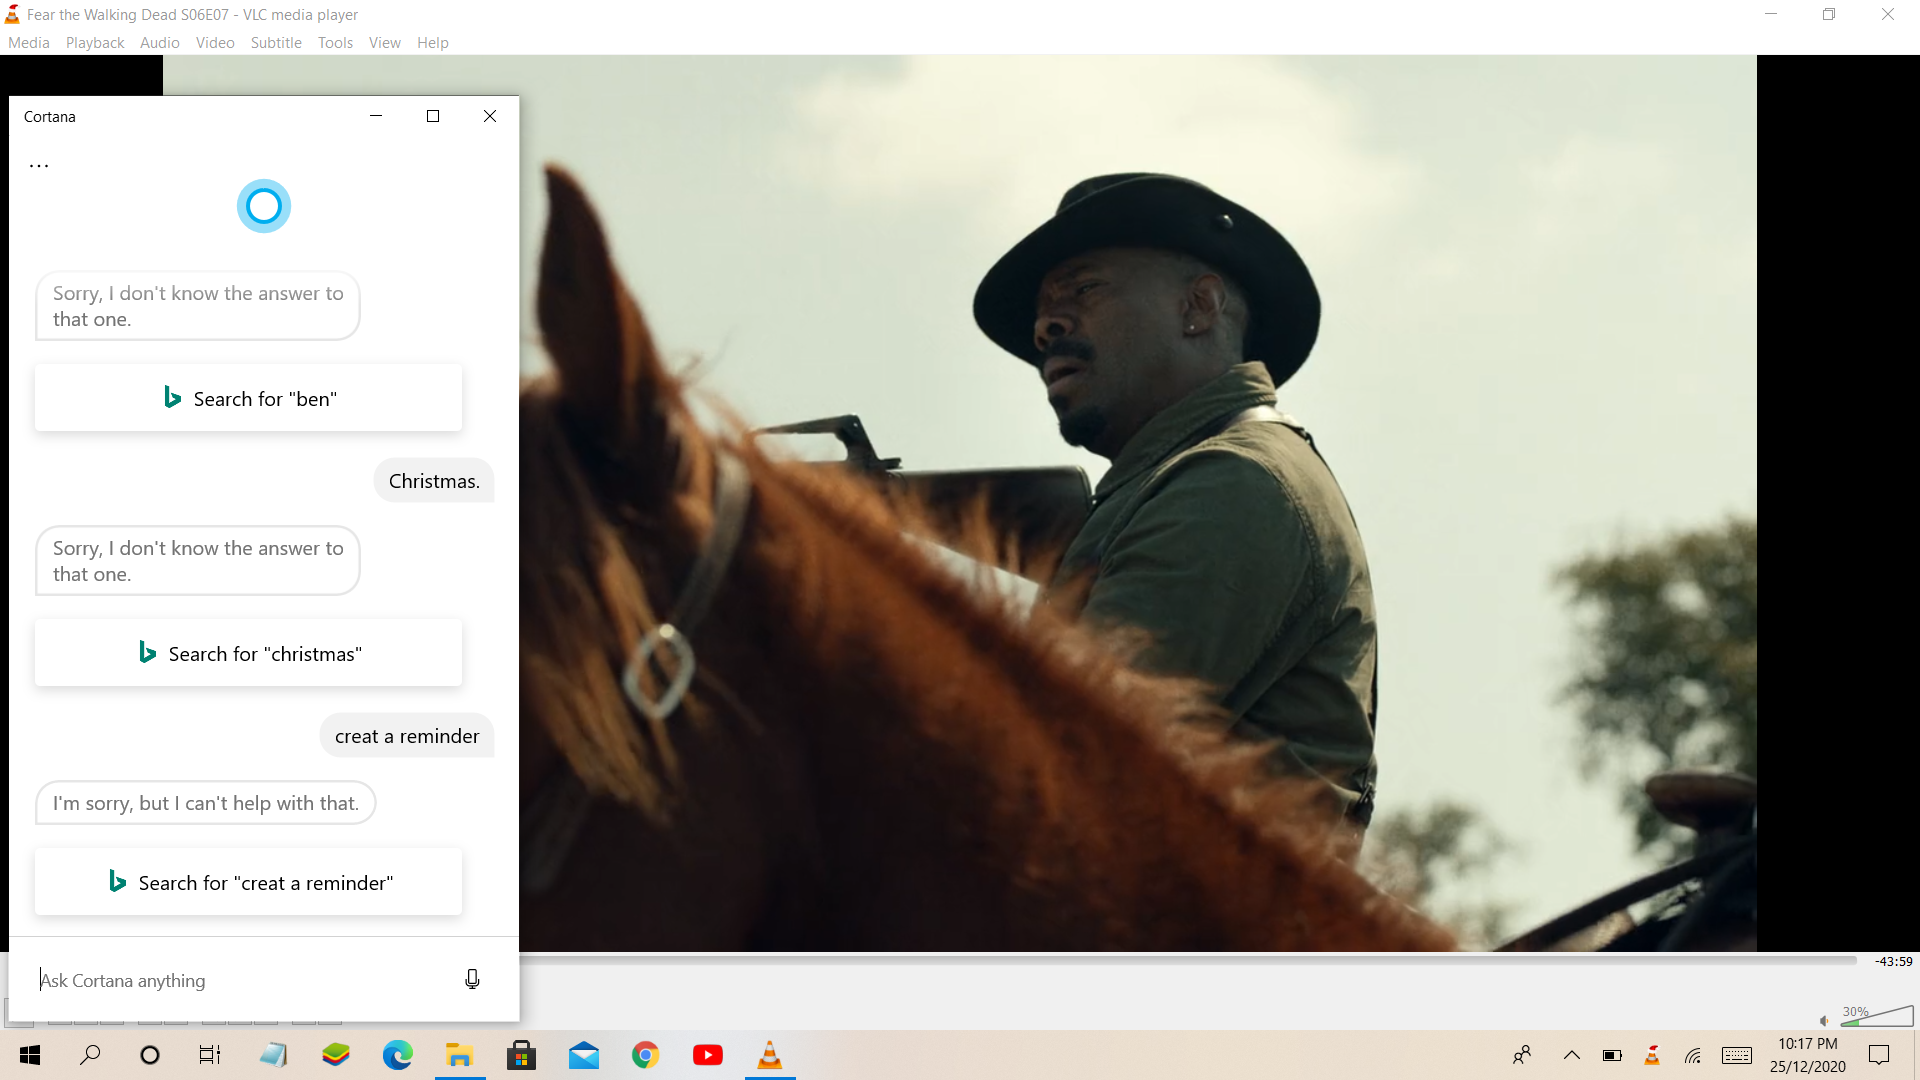Open the Mail app from taskbar

tap(584, 1055)
